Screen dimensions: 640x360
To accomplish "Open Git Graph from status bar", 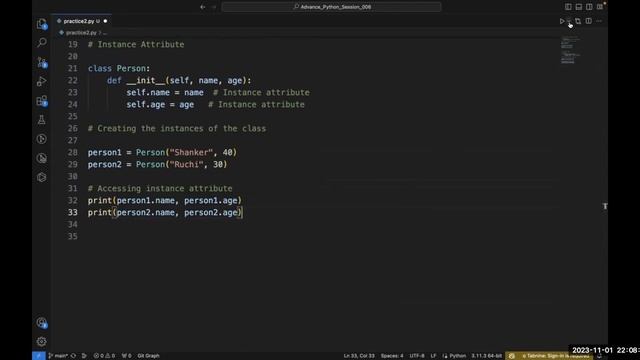I will pyautogui.click(x=149, y=356).
